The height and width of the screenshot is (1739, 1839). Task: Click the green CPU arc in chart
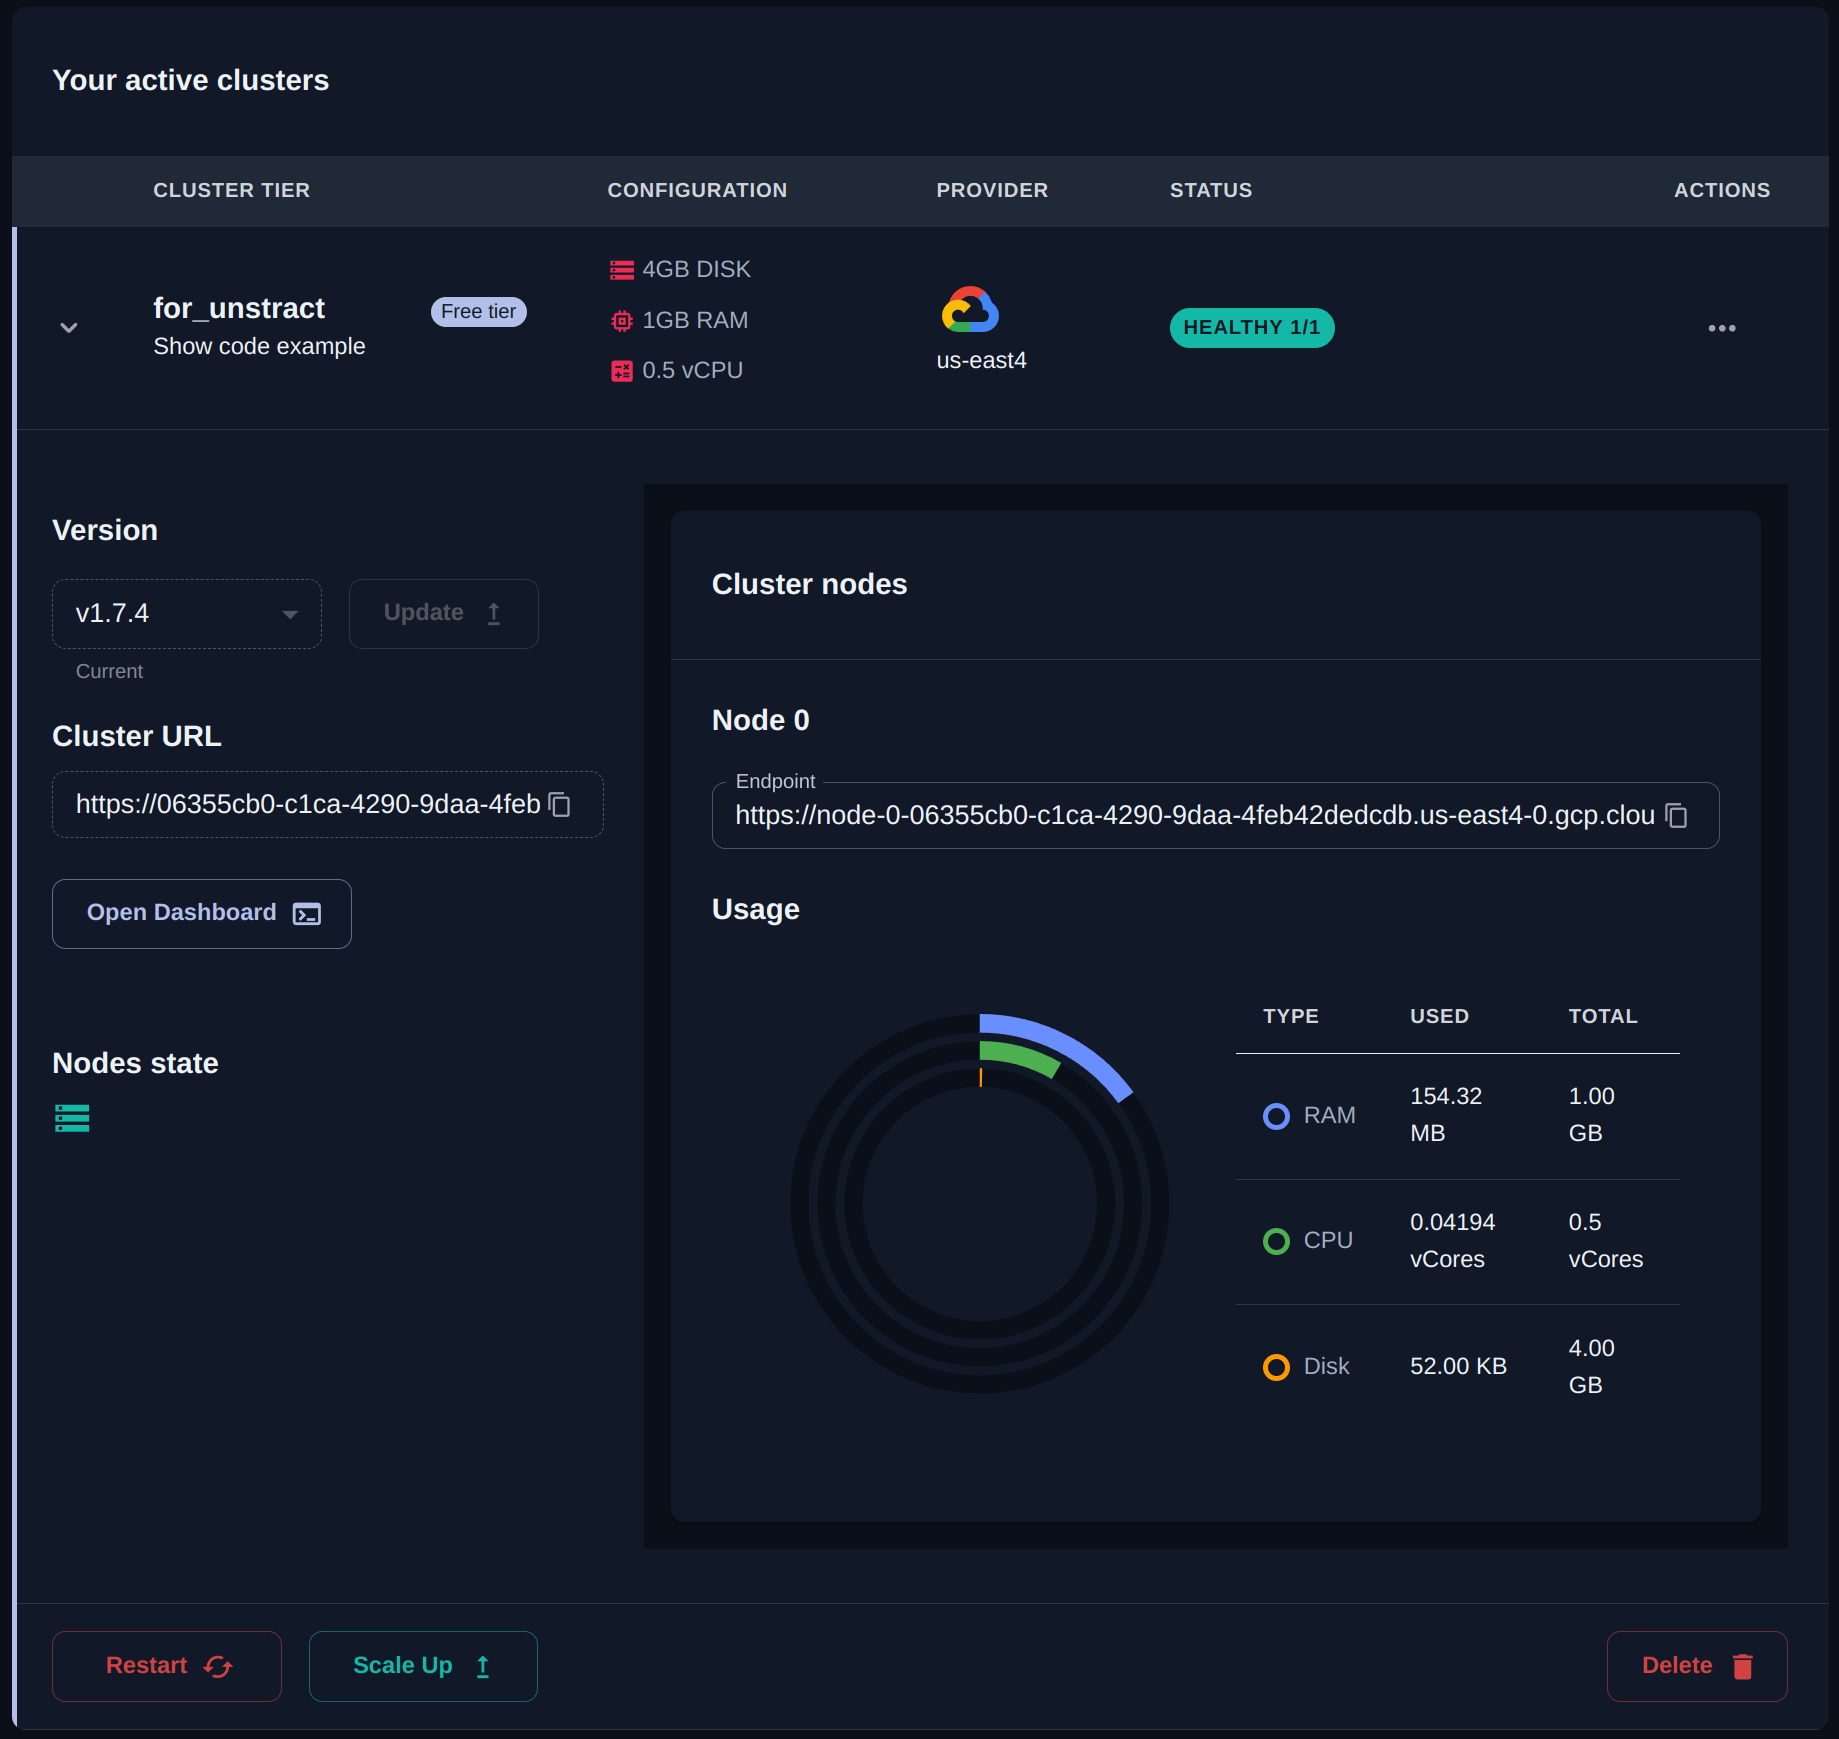click(x=1022, y=1056)
